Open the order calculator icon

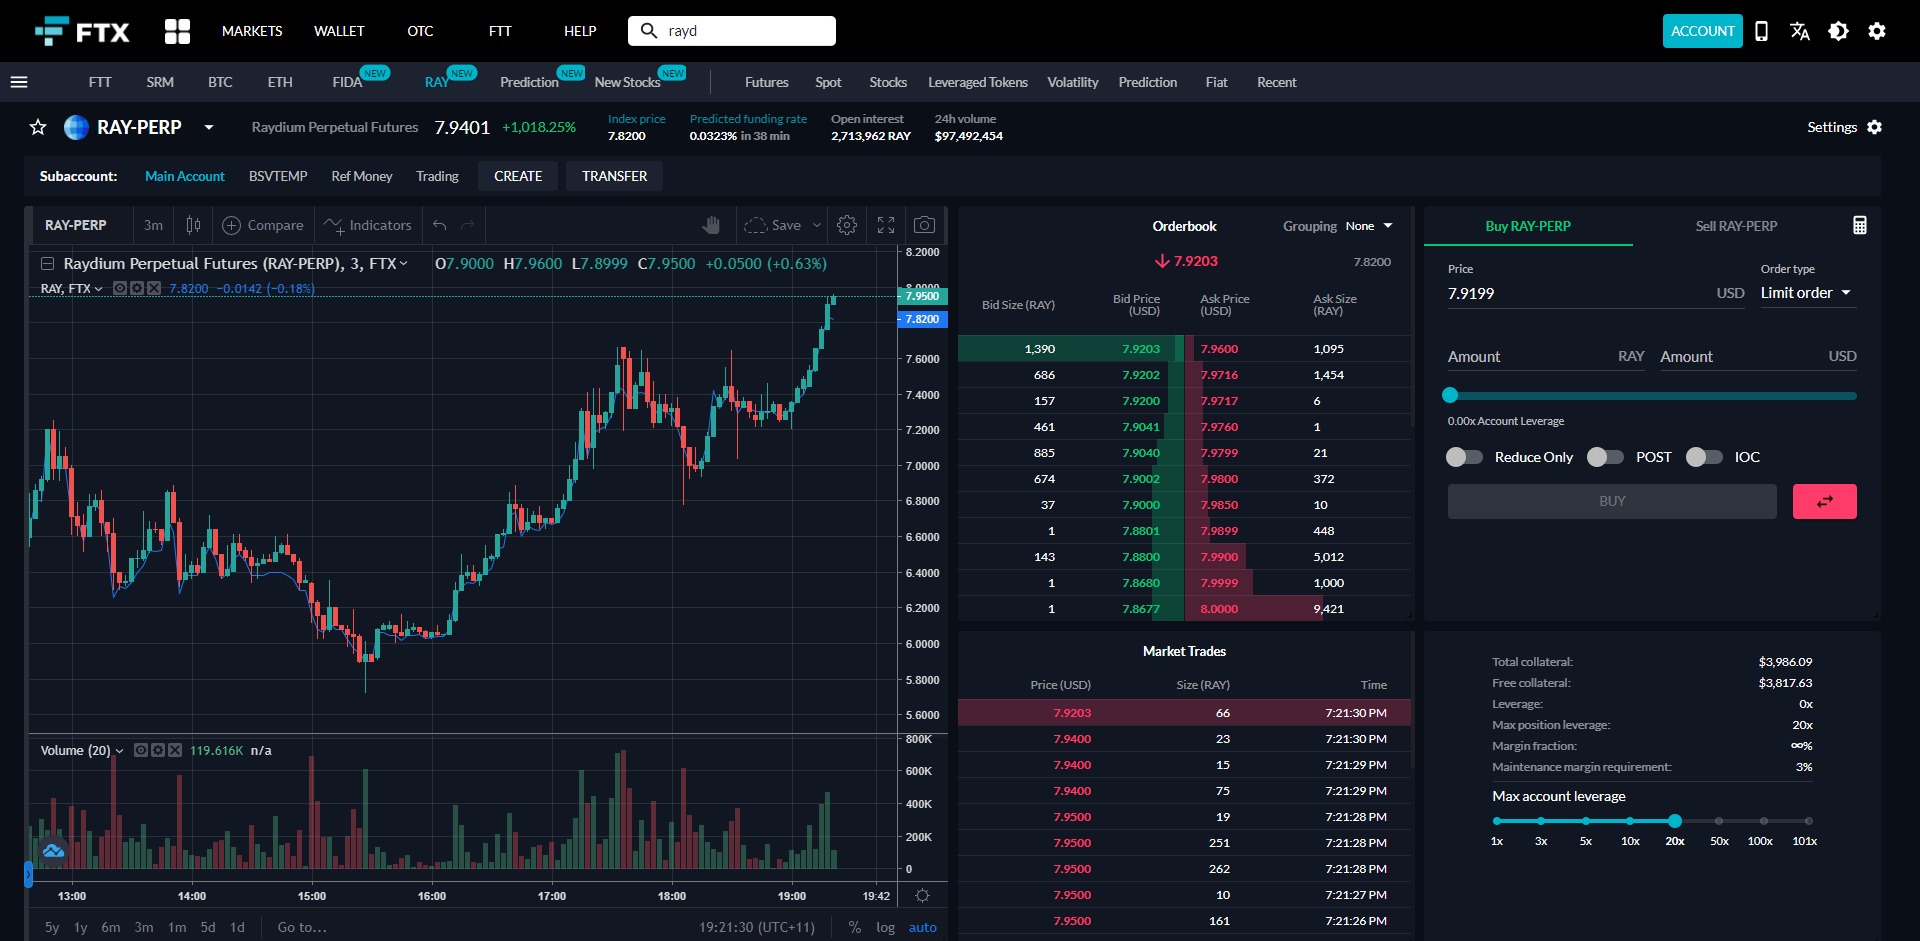coord(1859,225)
